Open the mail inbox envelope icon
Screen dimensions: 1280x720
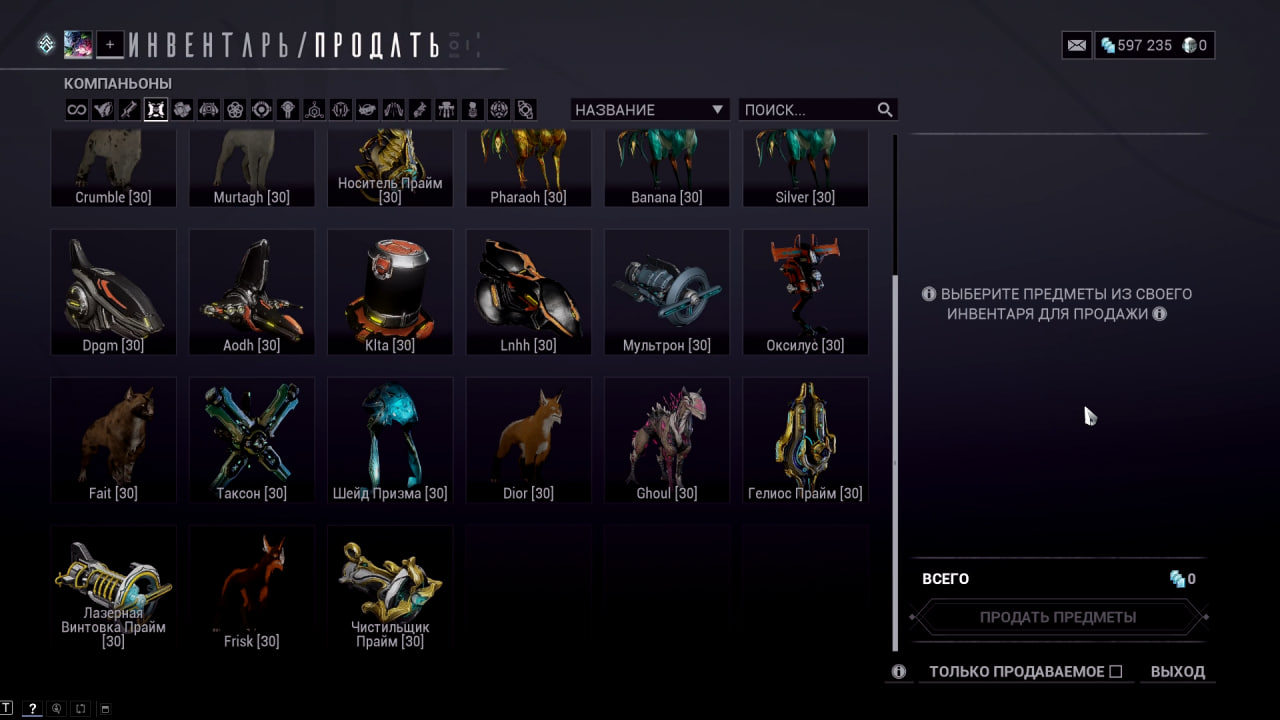pyautogui.click(x=1077, y=45)
